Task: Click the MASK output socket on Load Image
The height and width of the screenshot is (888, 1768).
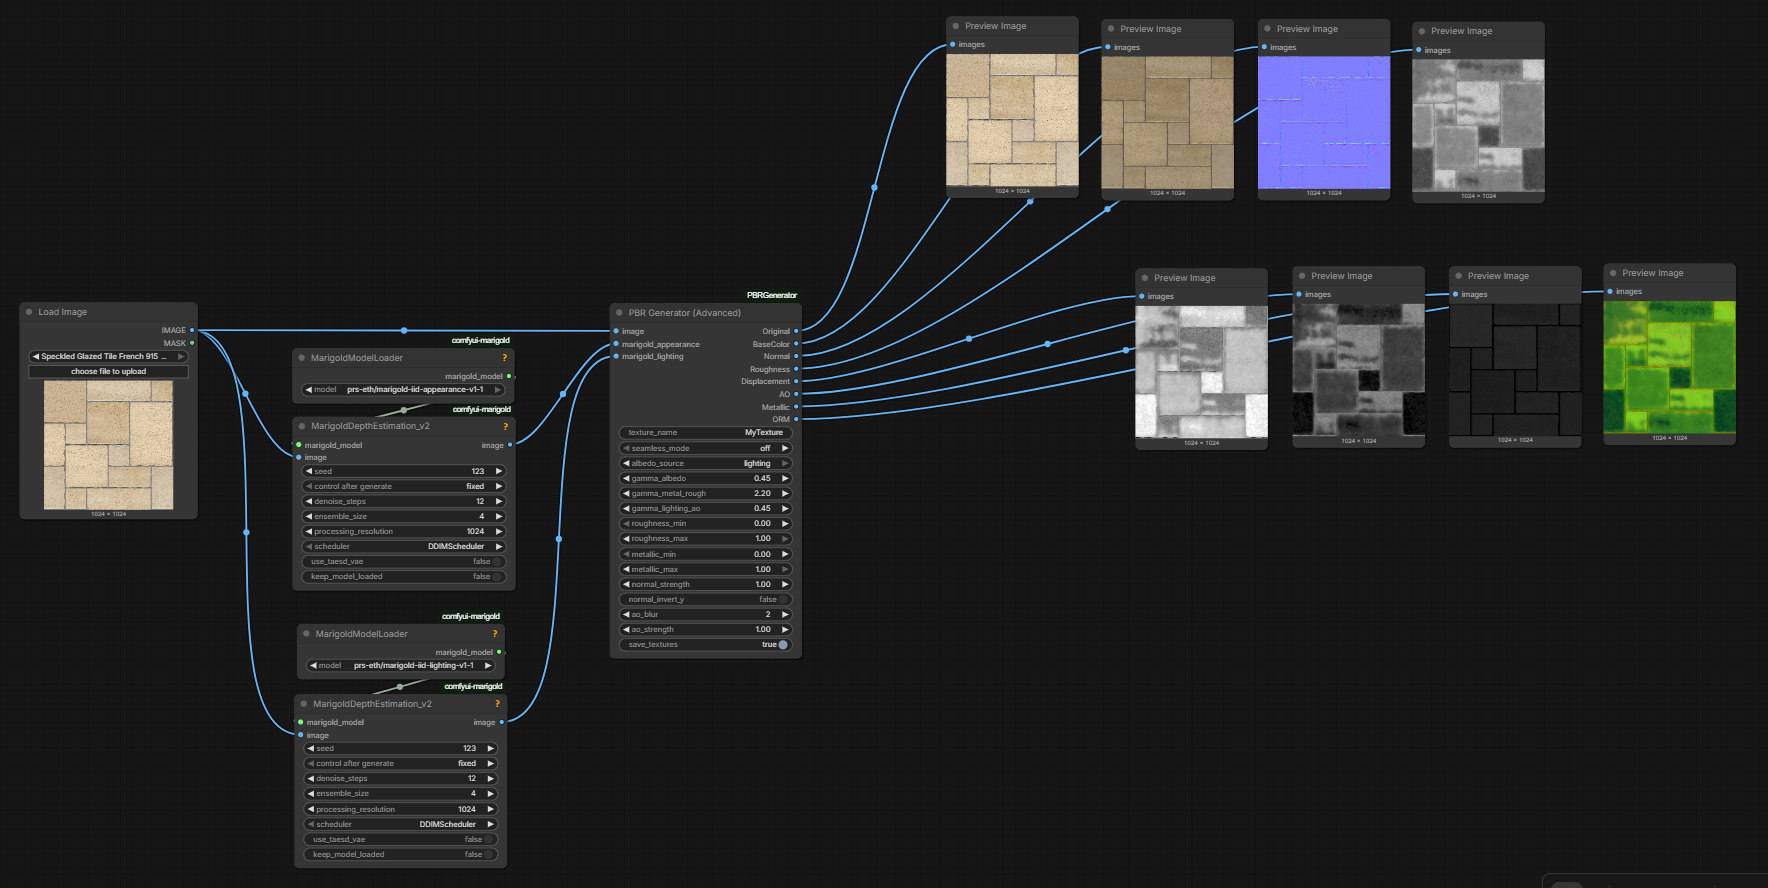Action: (x=192, y=343)
